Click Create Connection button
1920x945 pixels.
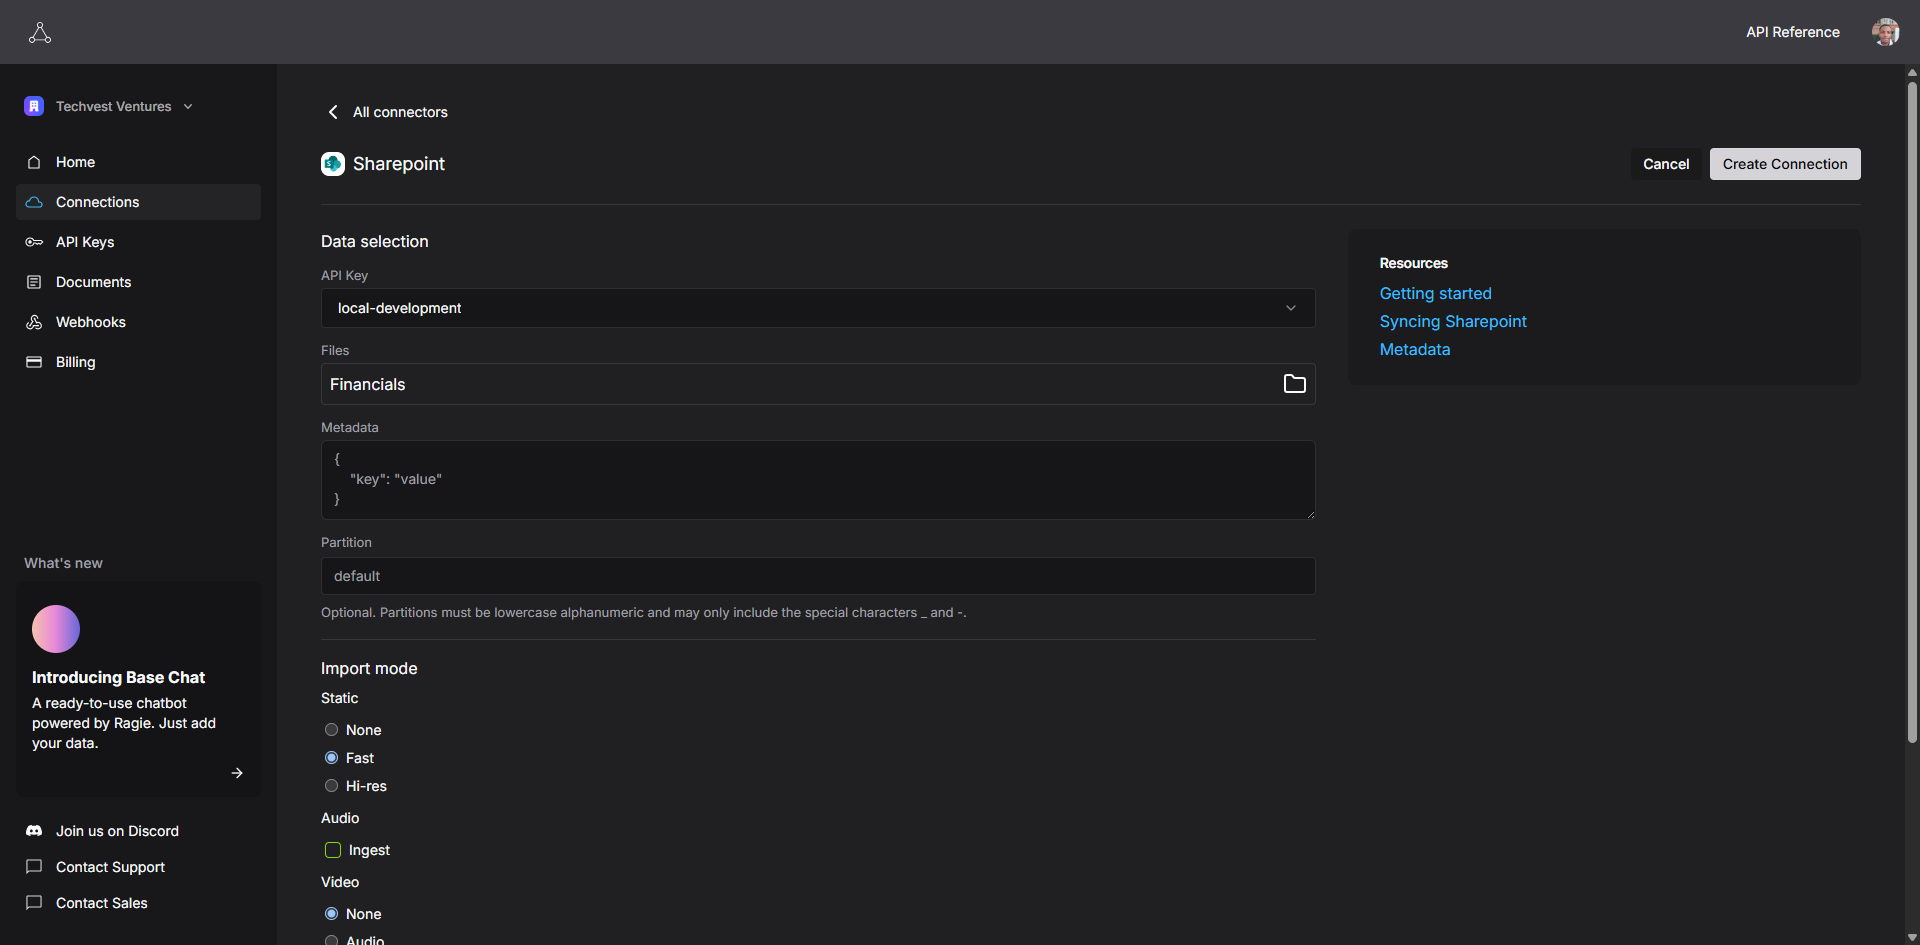(x=1785, y=164)
